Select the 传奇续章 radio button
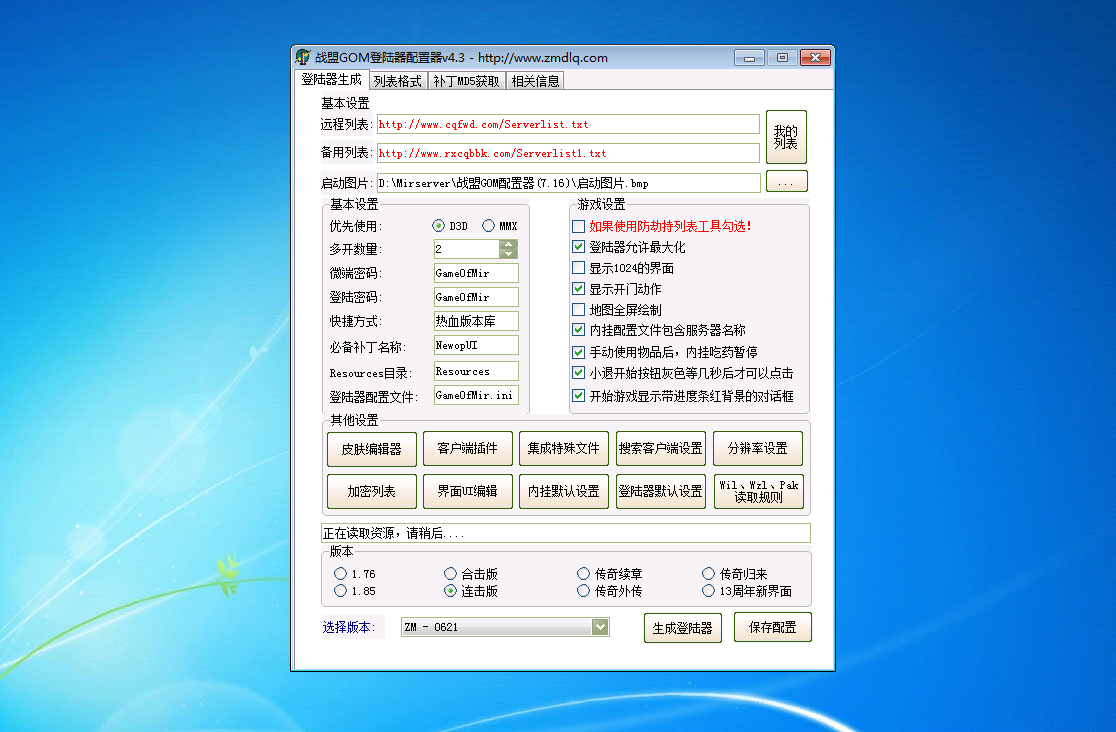 584,574
